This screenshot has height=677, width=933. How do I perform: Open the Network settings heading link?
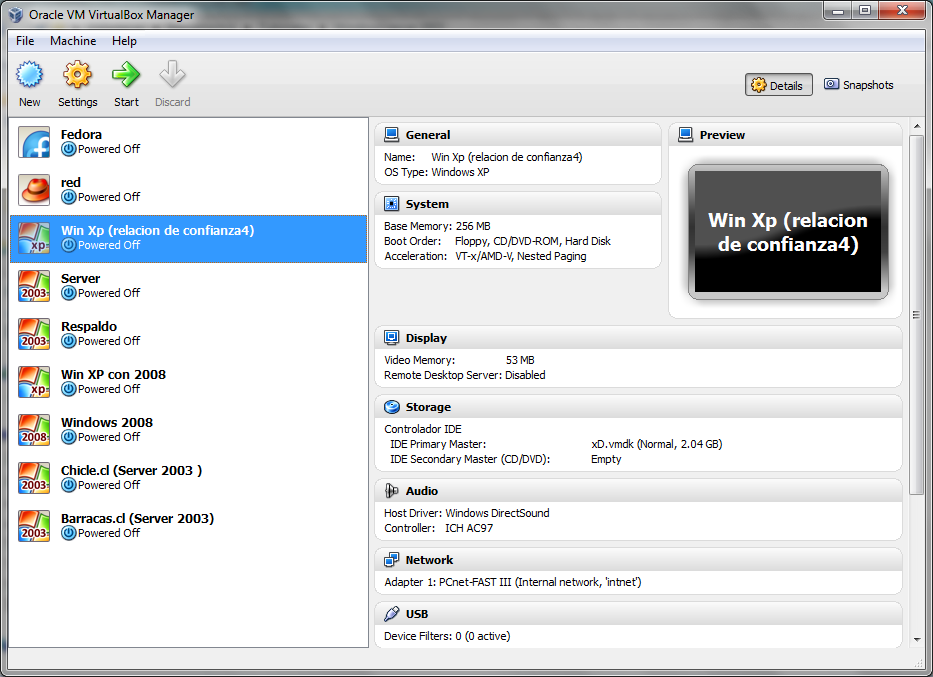click(429, 560)
